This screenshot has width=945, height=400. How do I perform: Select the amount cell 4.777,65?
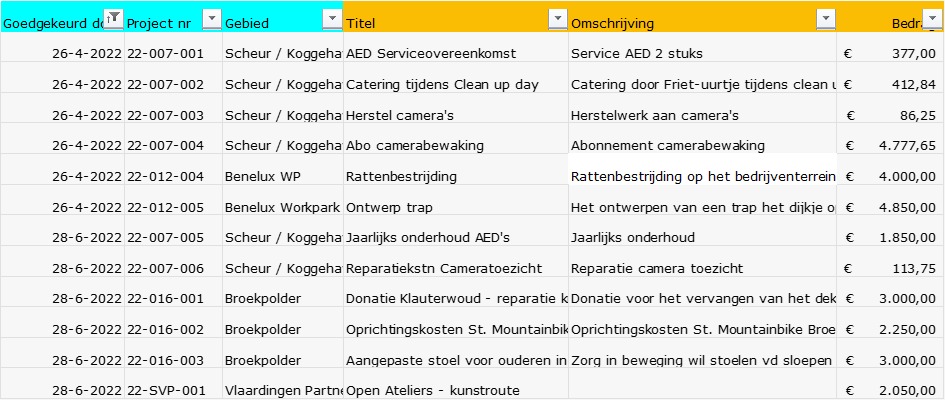point(891,145)
